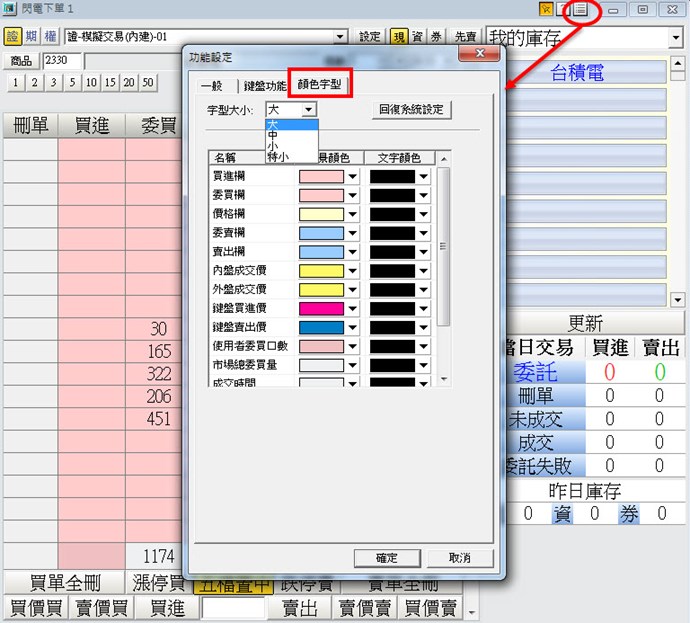This screenshot has height=623, width=690.
Task: Click the 期 futures mode icon
Action: click(31, 36)
